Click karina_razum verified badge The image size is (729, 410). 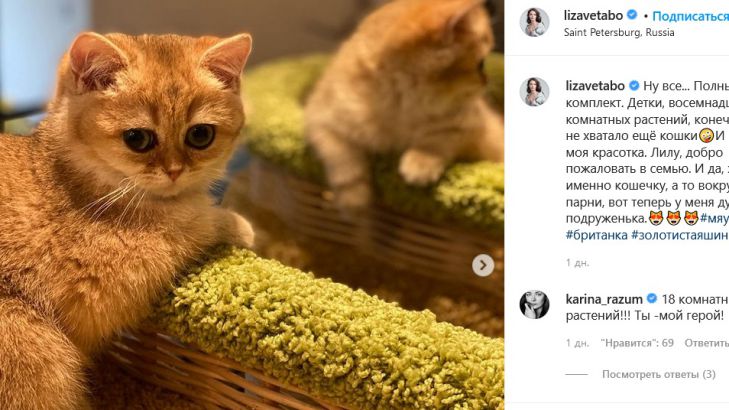tap(651, 298)
